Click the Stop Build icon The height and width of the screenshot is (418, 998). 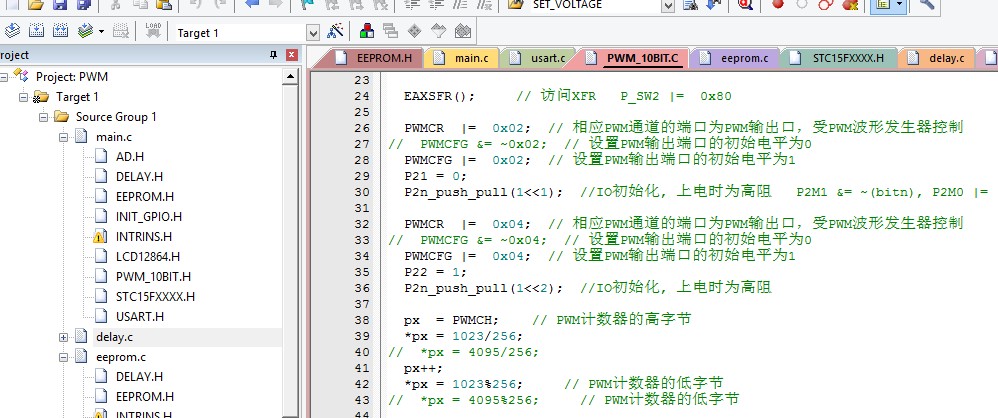(121, 31)
